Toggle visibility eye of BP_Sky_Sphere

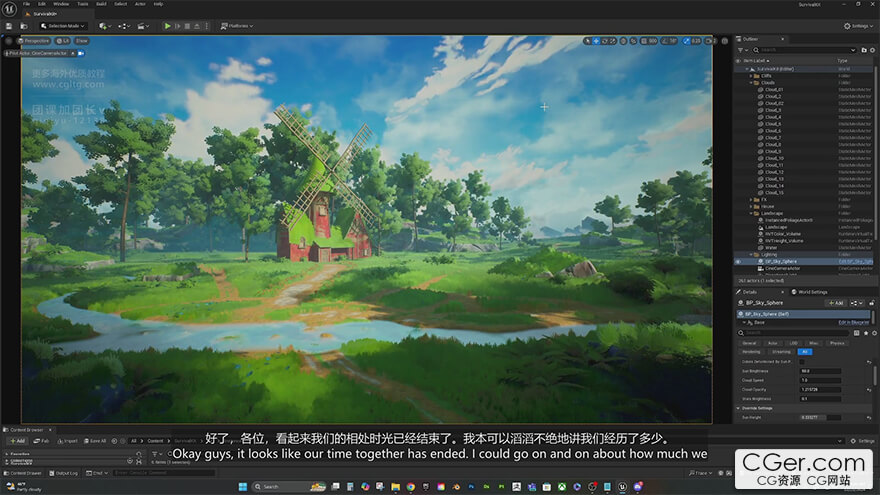pyautogui.click(x=738, y=261)
